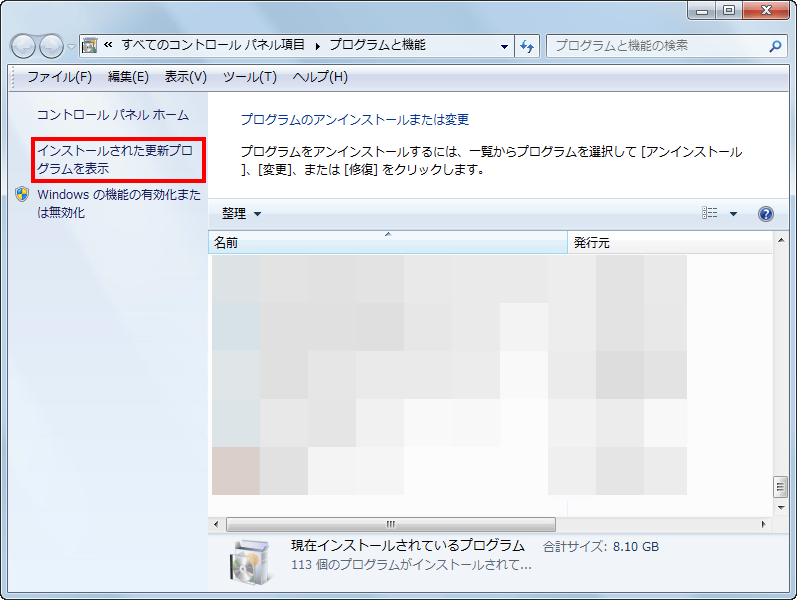Click the refresh button beside address bar
The image size is (797, 600).
[x=527, y=47]
